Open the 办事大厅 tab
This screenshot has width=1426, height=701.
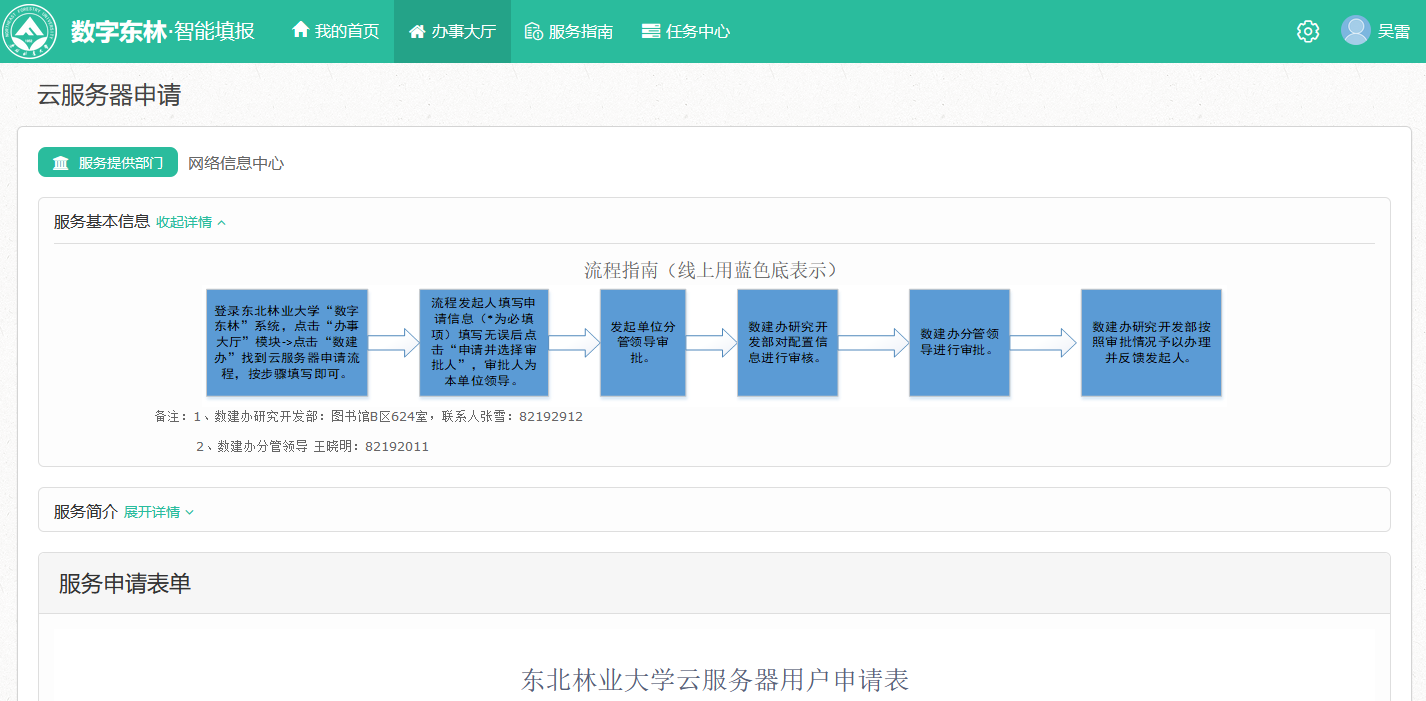[452, 31]
